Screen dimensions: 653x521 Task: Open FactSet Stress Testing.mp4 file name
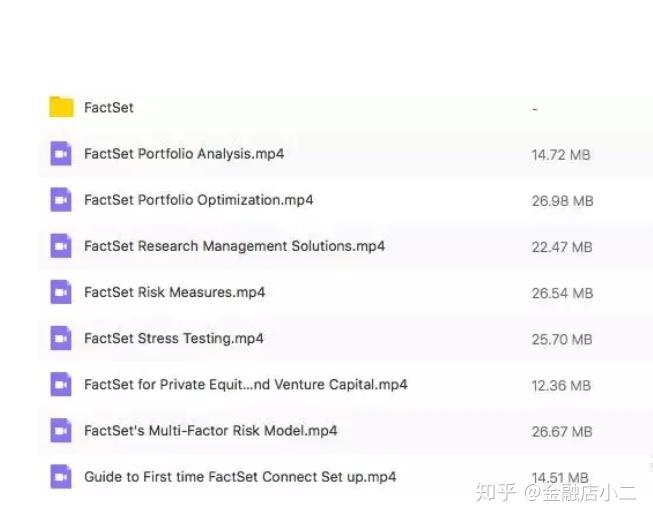pyautogui.click(x=173, y=338)
